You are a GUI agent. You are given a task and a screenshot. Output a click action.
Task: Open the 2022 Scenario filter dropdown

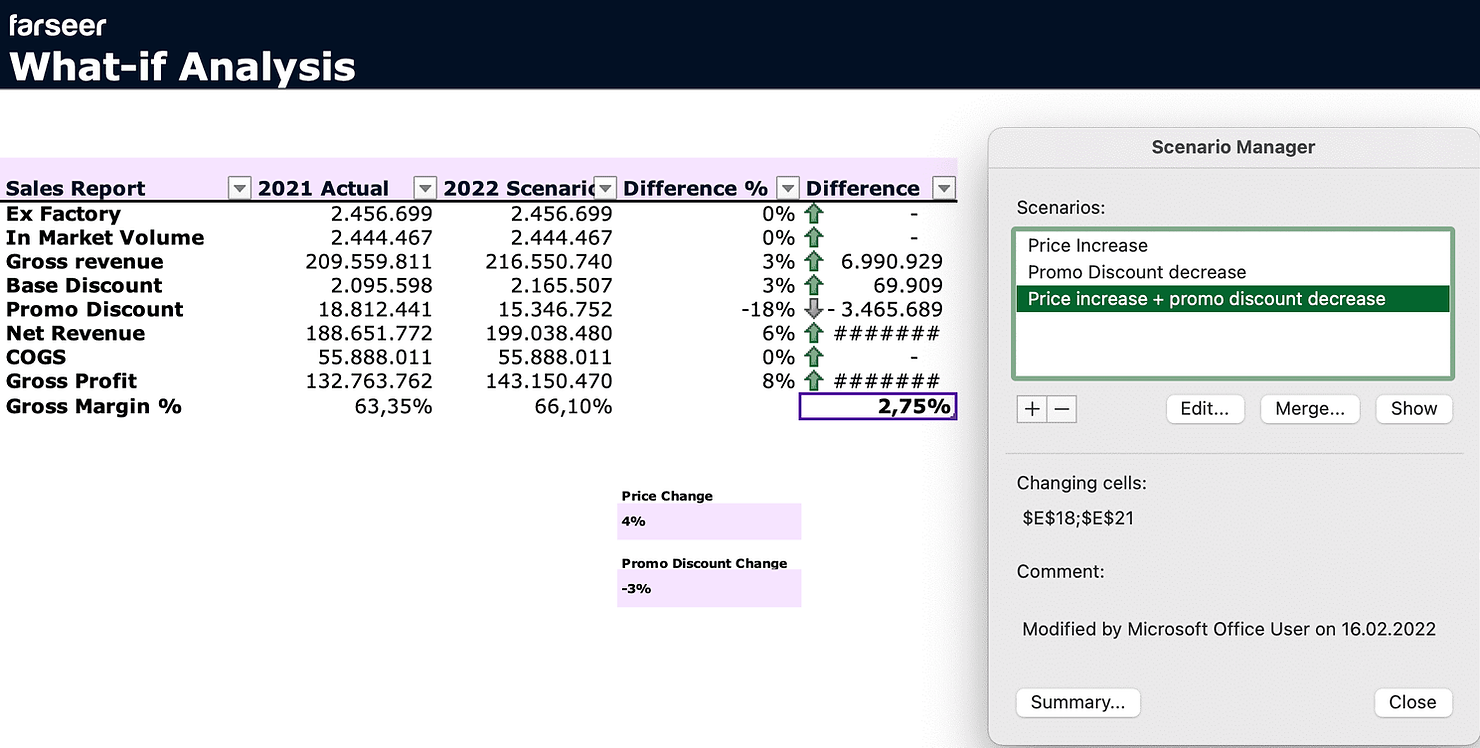tap(605, 187)
